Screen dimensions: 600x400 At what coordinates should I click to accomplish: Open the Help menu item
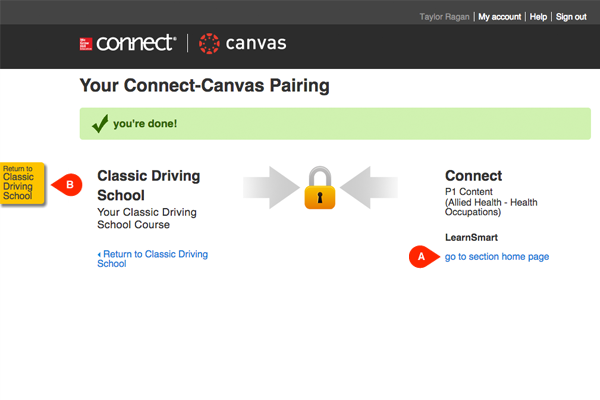538,17
